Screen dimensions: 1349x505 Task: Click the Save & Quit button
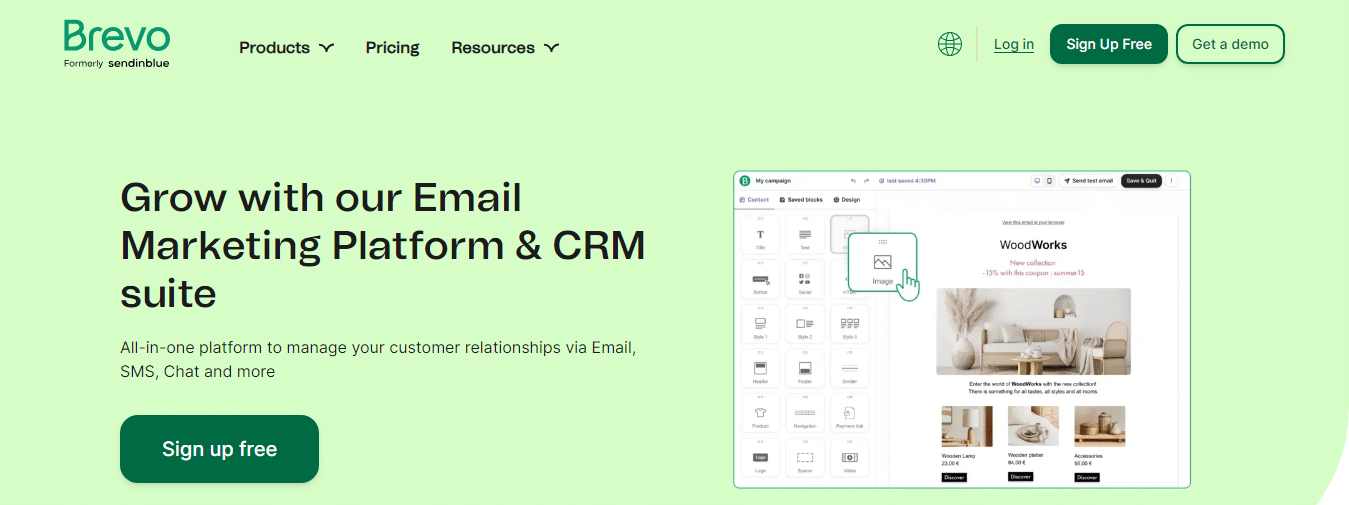1141,181
